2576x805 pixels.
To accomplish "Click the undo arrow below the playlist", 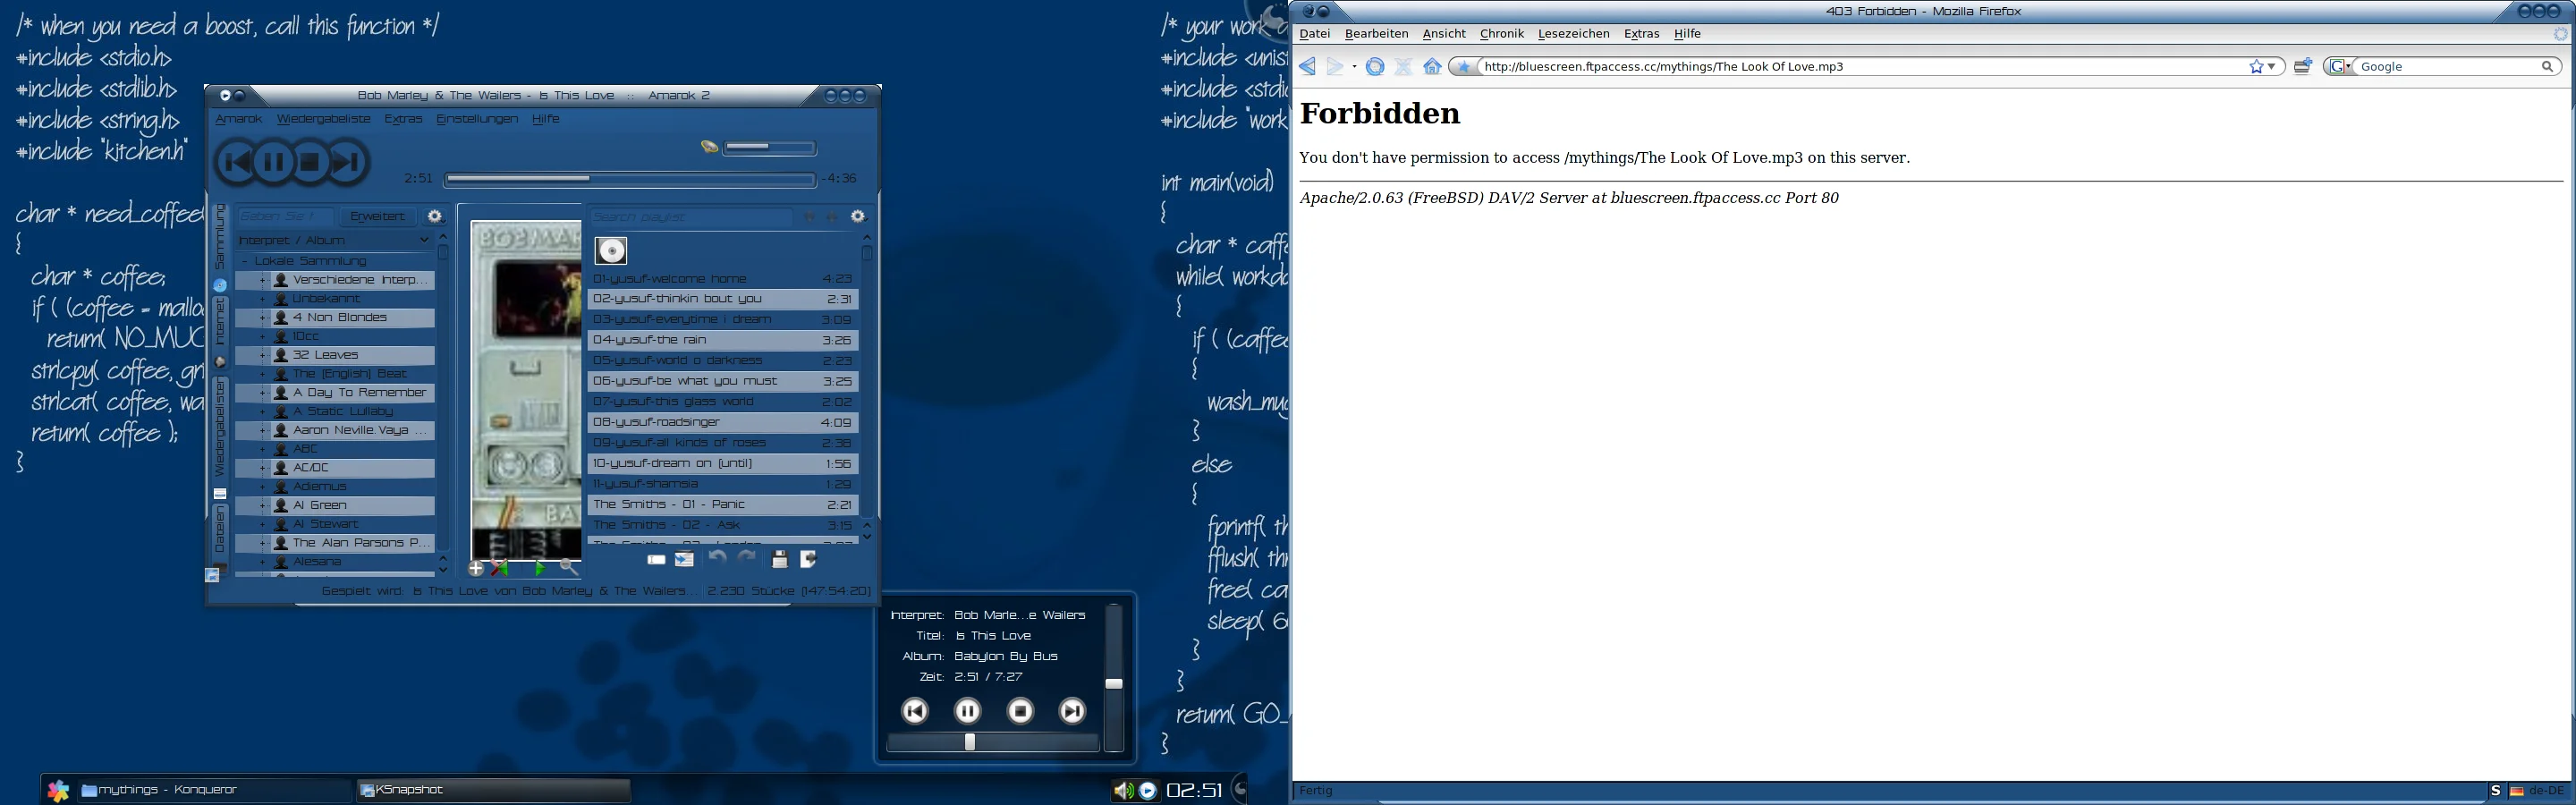I will click(x=717, y=559).
